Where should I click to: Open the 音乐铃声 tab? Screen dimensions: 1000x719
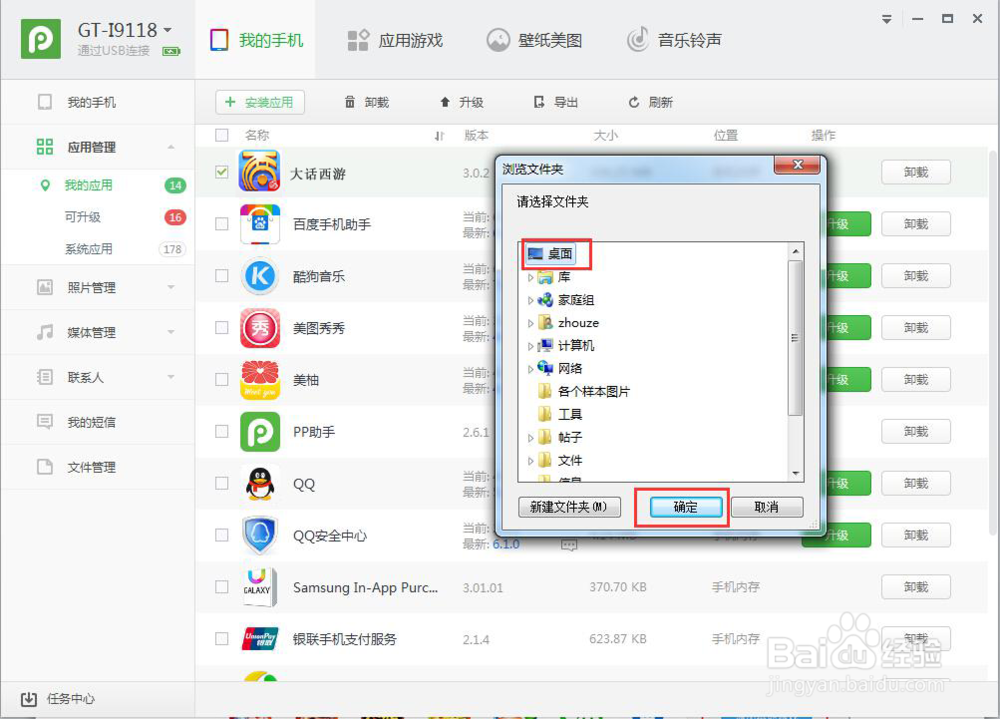(673, 40)
